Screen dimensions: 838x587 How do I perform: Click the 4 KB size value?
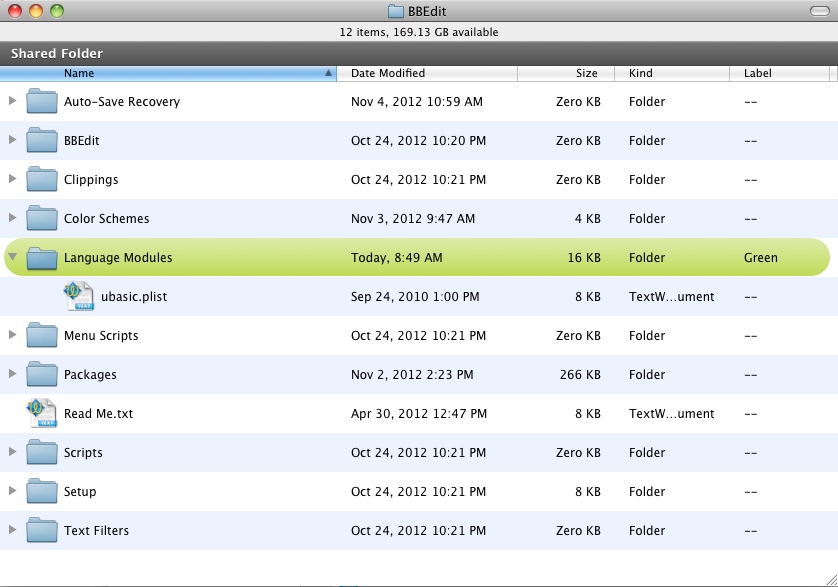(587, 219)
